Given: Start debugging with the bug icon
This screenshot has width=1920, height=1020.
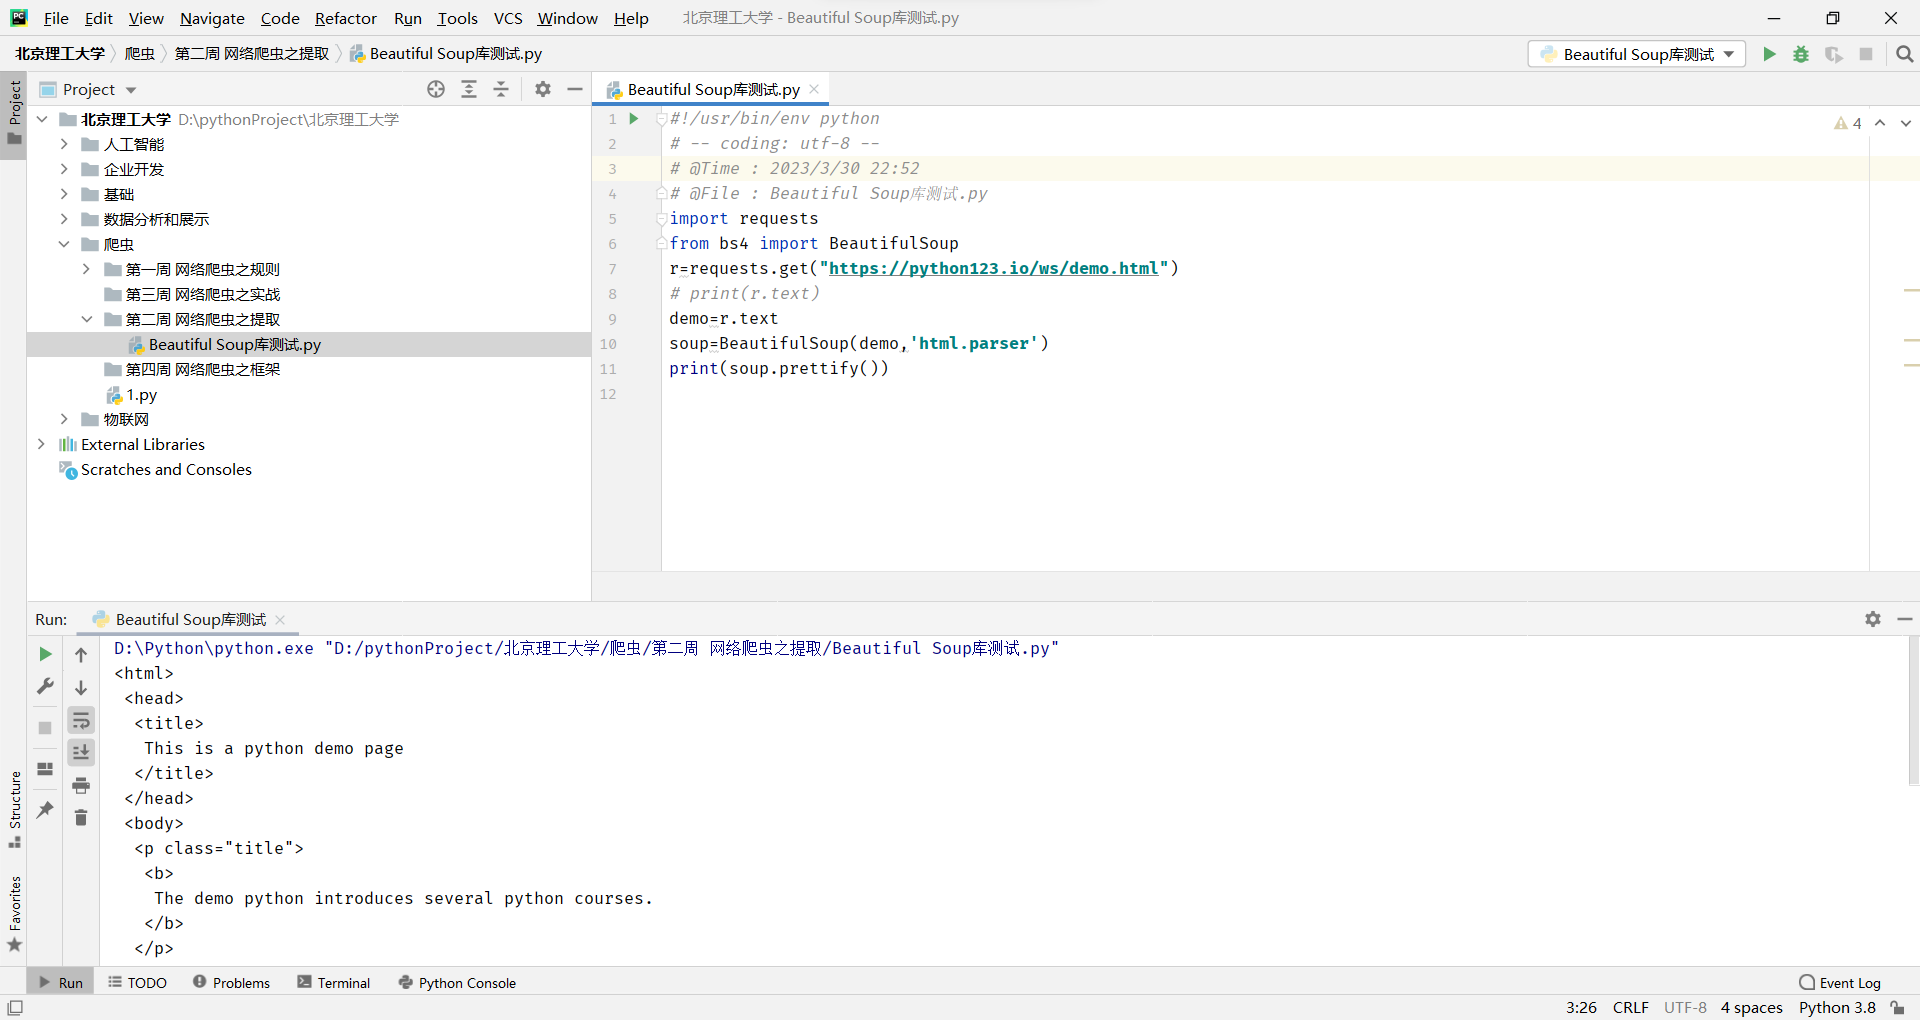Looking at the screenshot, I should 1801,54.
